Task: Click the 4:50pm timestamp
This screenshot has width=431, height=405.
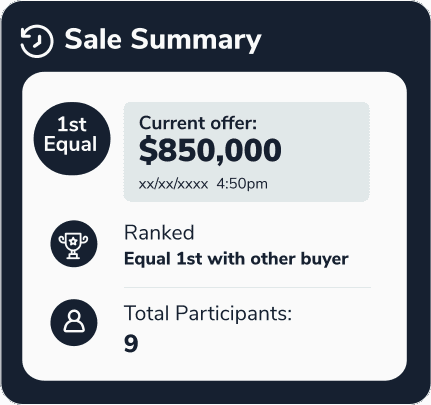Action: (242, 184)
